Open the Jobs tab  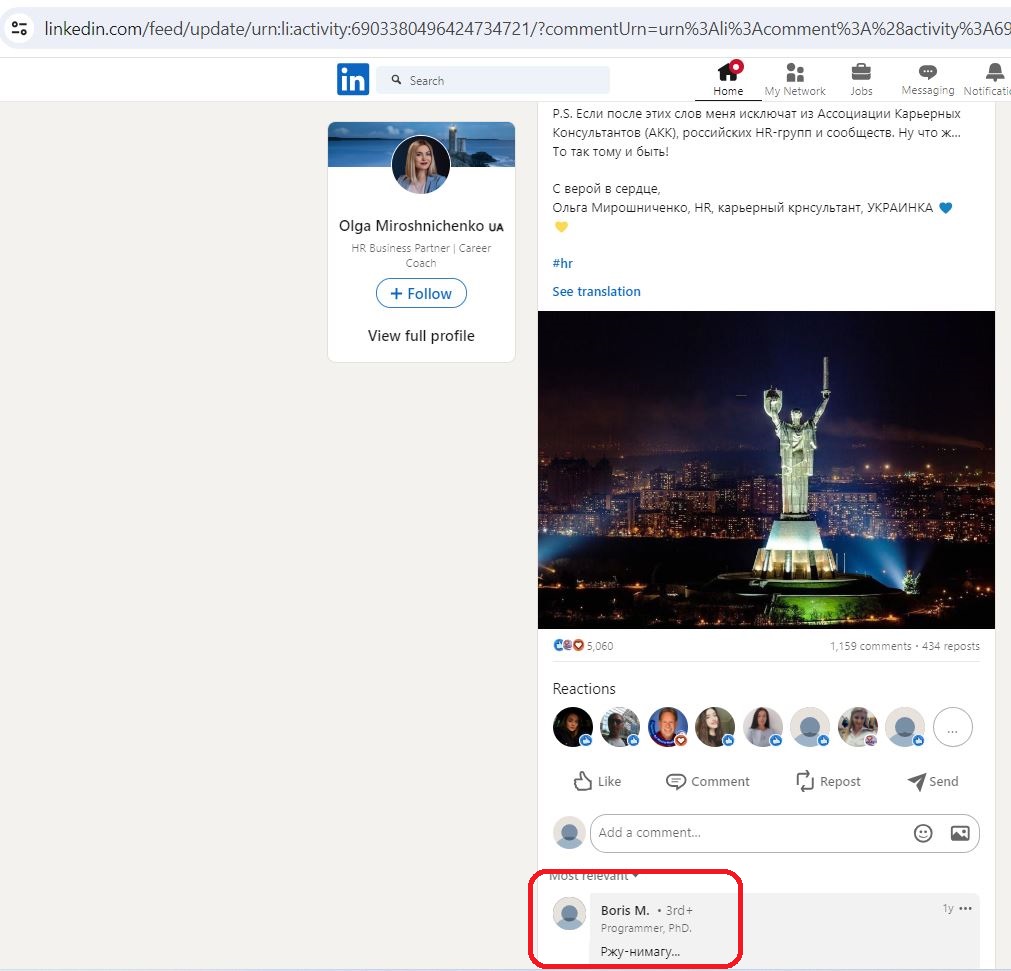click(861, 79)
